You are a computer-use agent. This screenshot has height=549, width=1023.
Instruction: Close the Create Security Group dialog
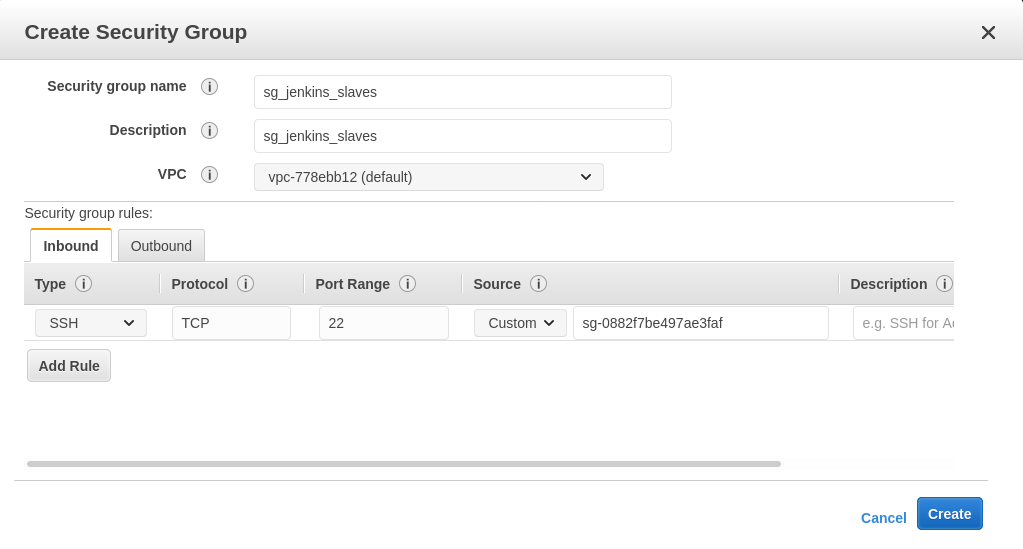988,33
